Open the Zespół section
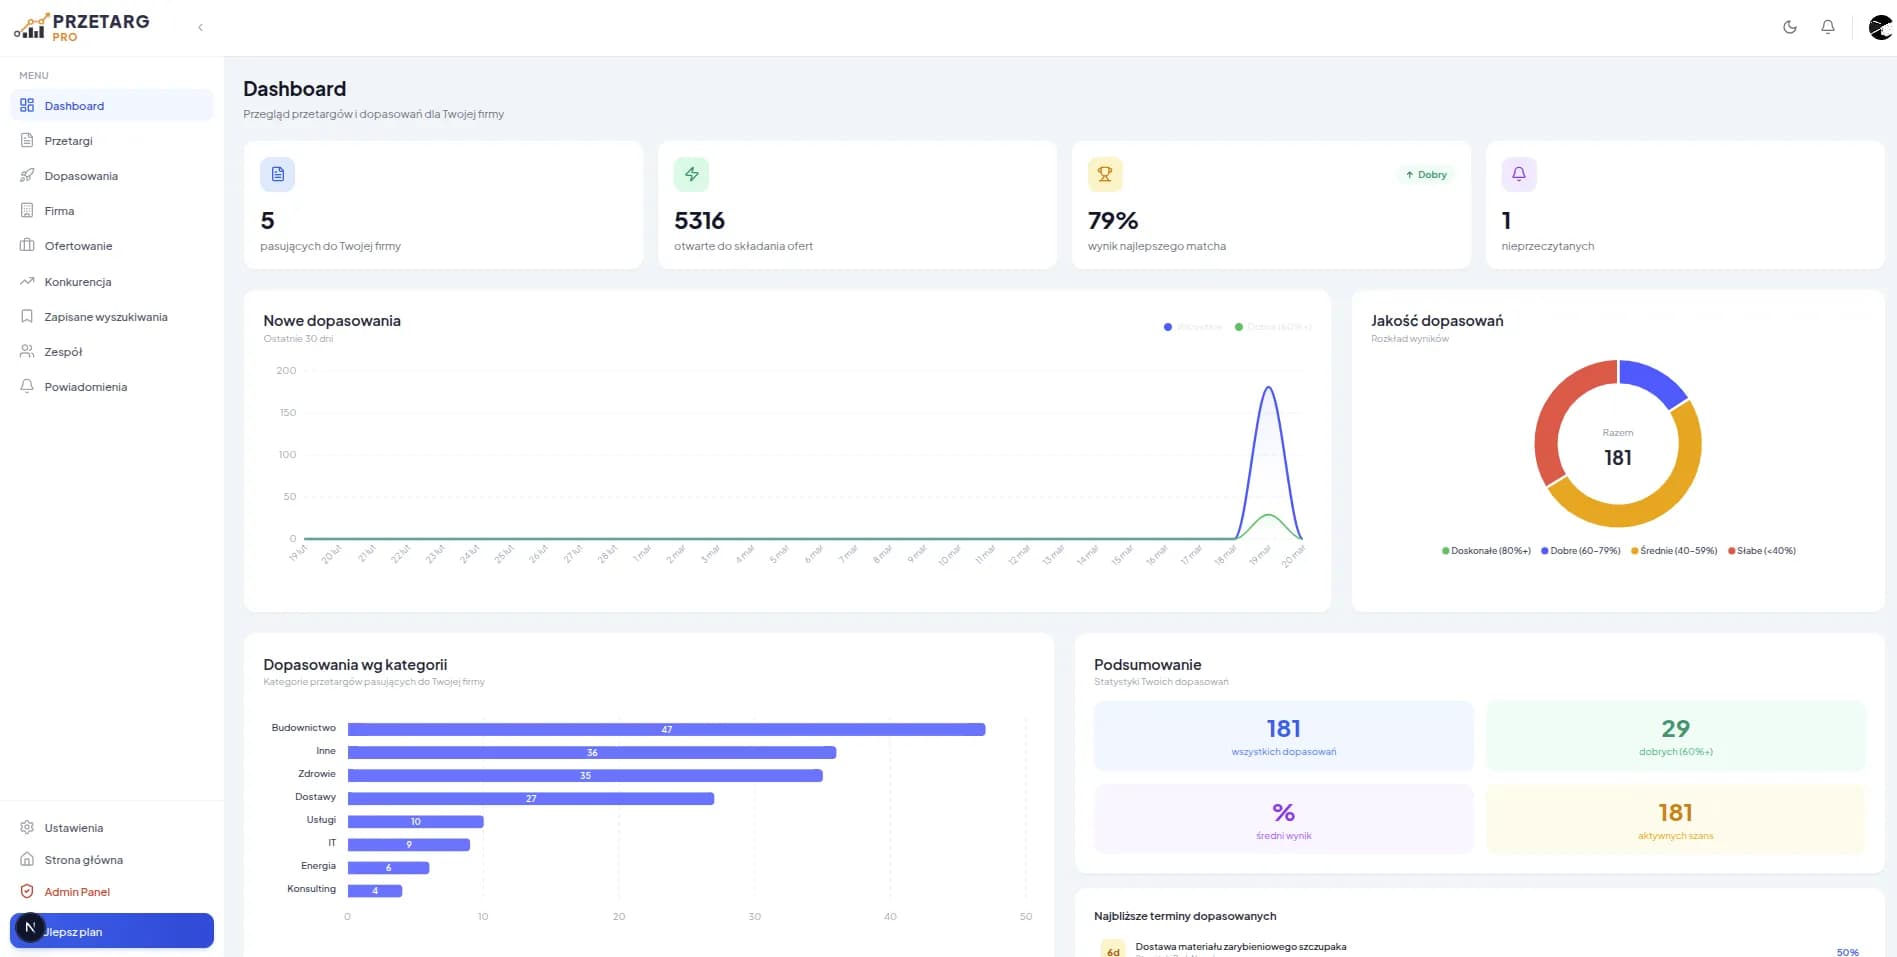The width and height of the screenshot is (1897, 957). coord(62,351)
